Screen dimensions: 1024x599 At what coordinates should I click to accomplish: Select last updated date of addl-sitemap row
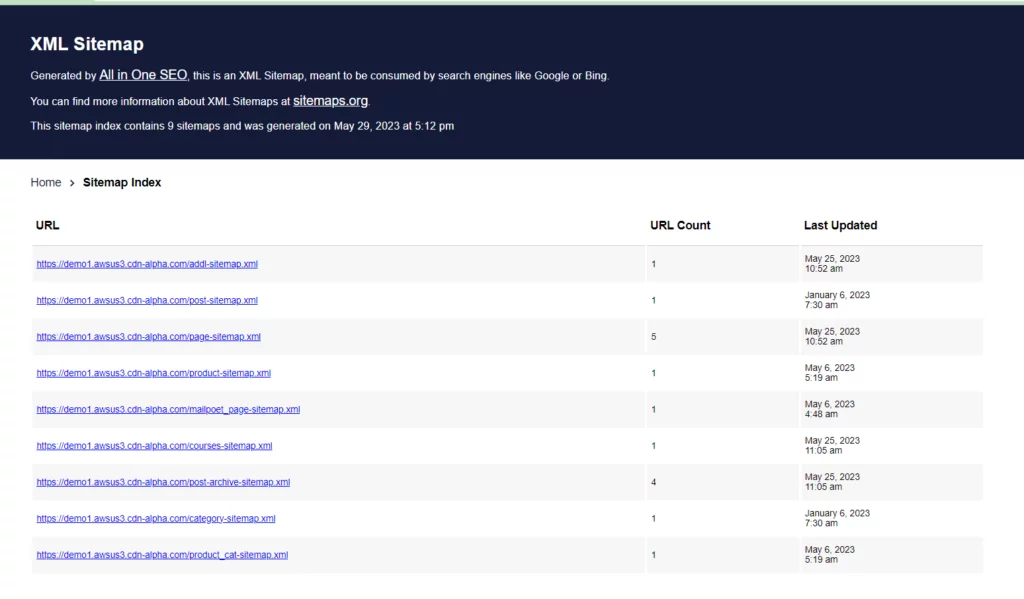point(832,264)
